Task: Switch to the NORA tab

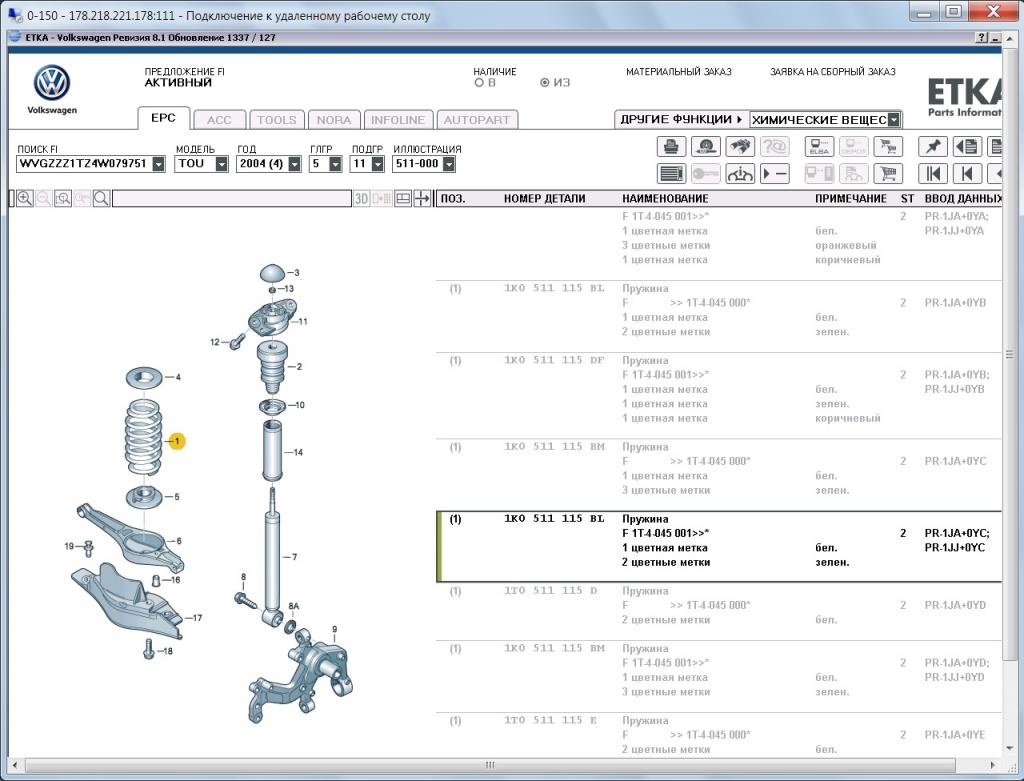Action: coord(334,120)
